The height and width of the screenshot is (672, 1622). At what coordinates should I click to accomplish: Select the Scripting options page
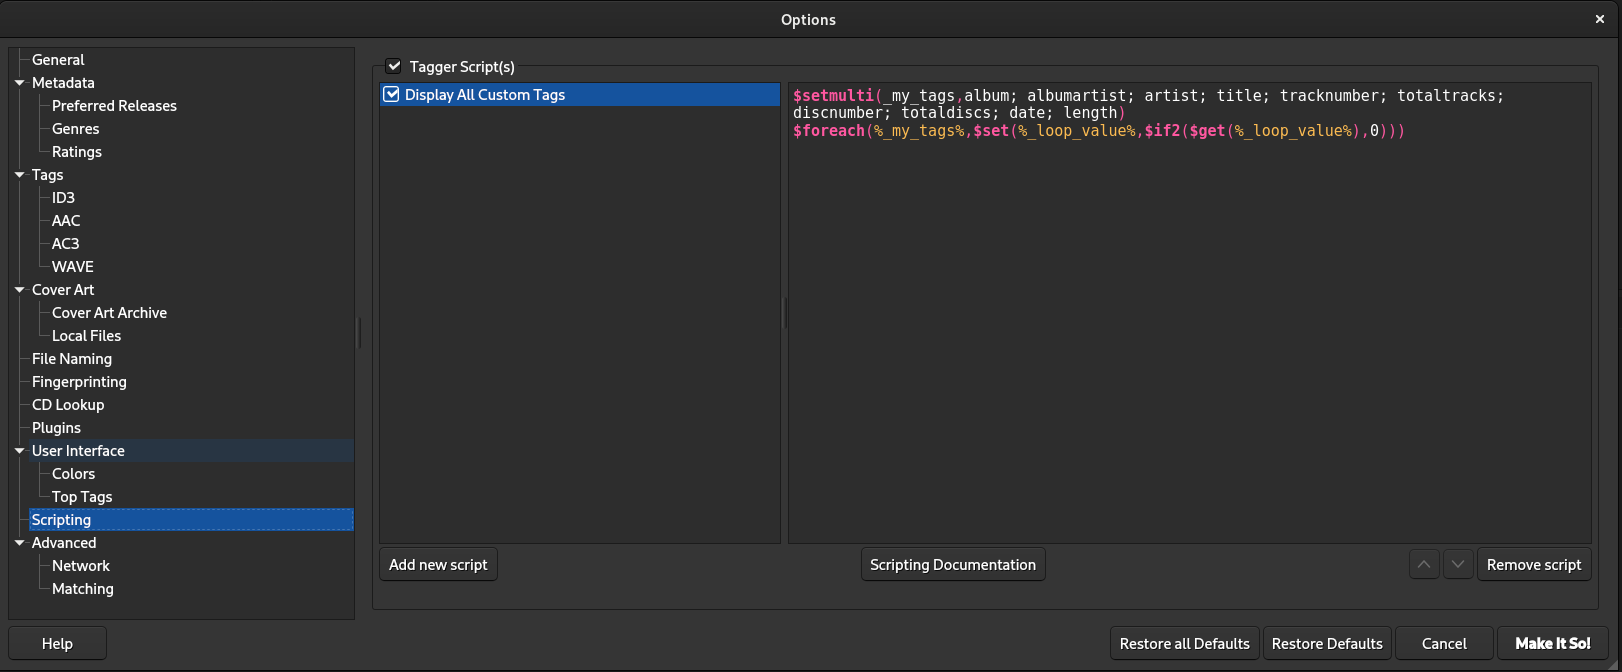coord(61,520)
